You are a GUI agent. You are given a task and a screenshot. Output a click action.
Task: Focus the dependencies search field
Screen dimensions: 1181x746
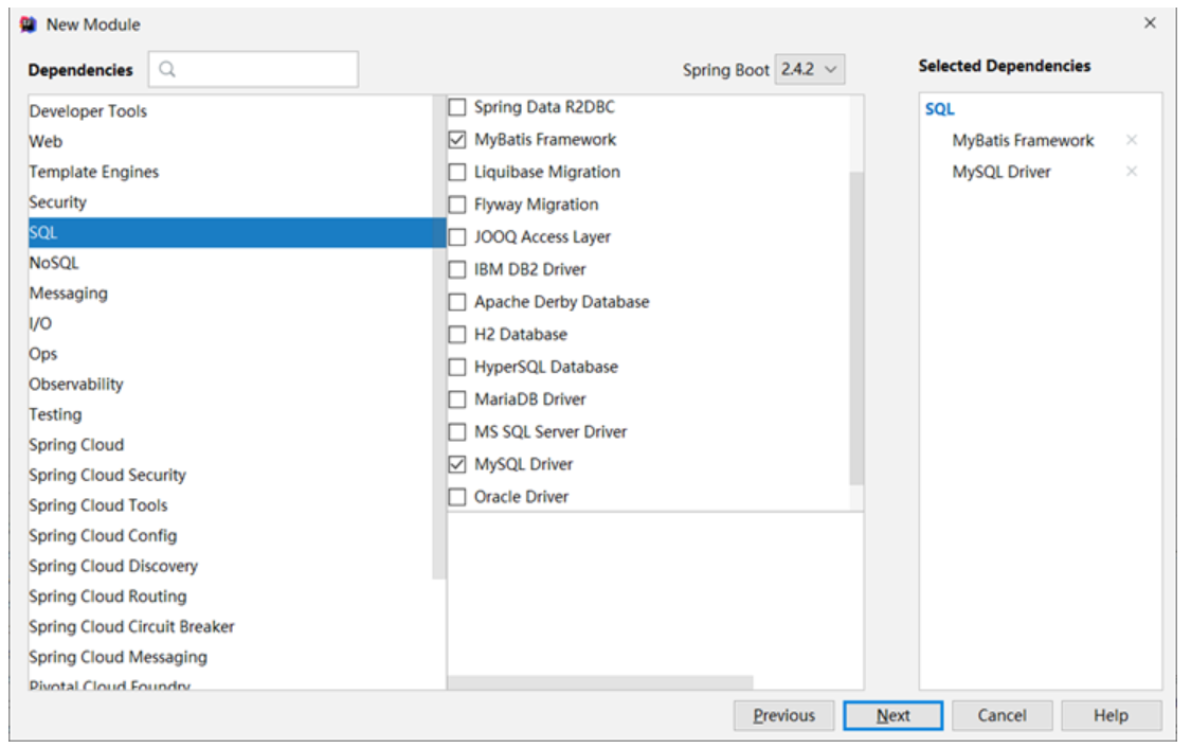[x=253, y=69]
